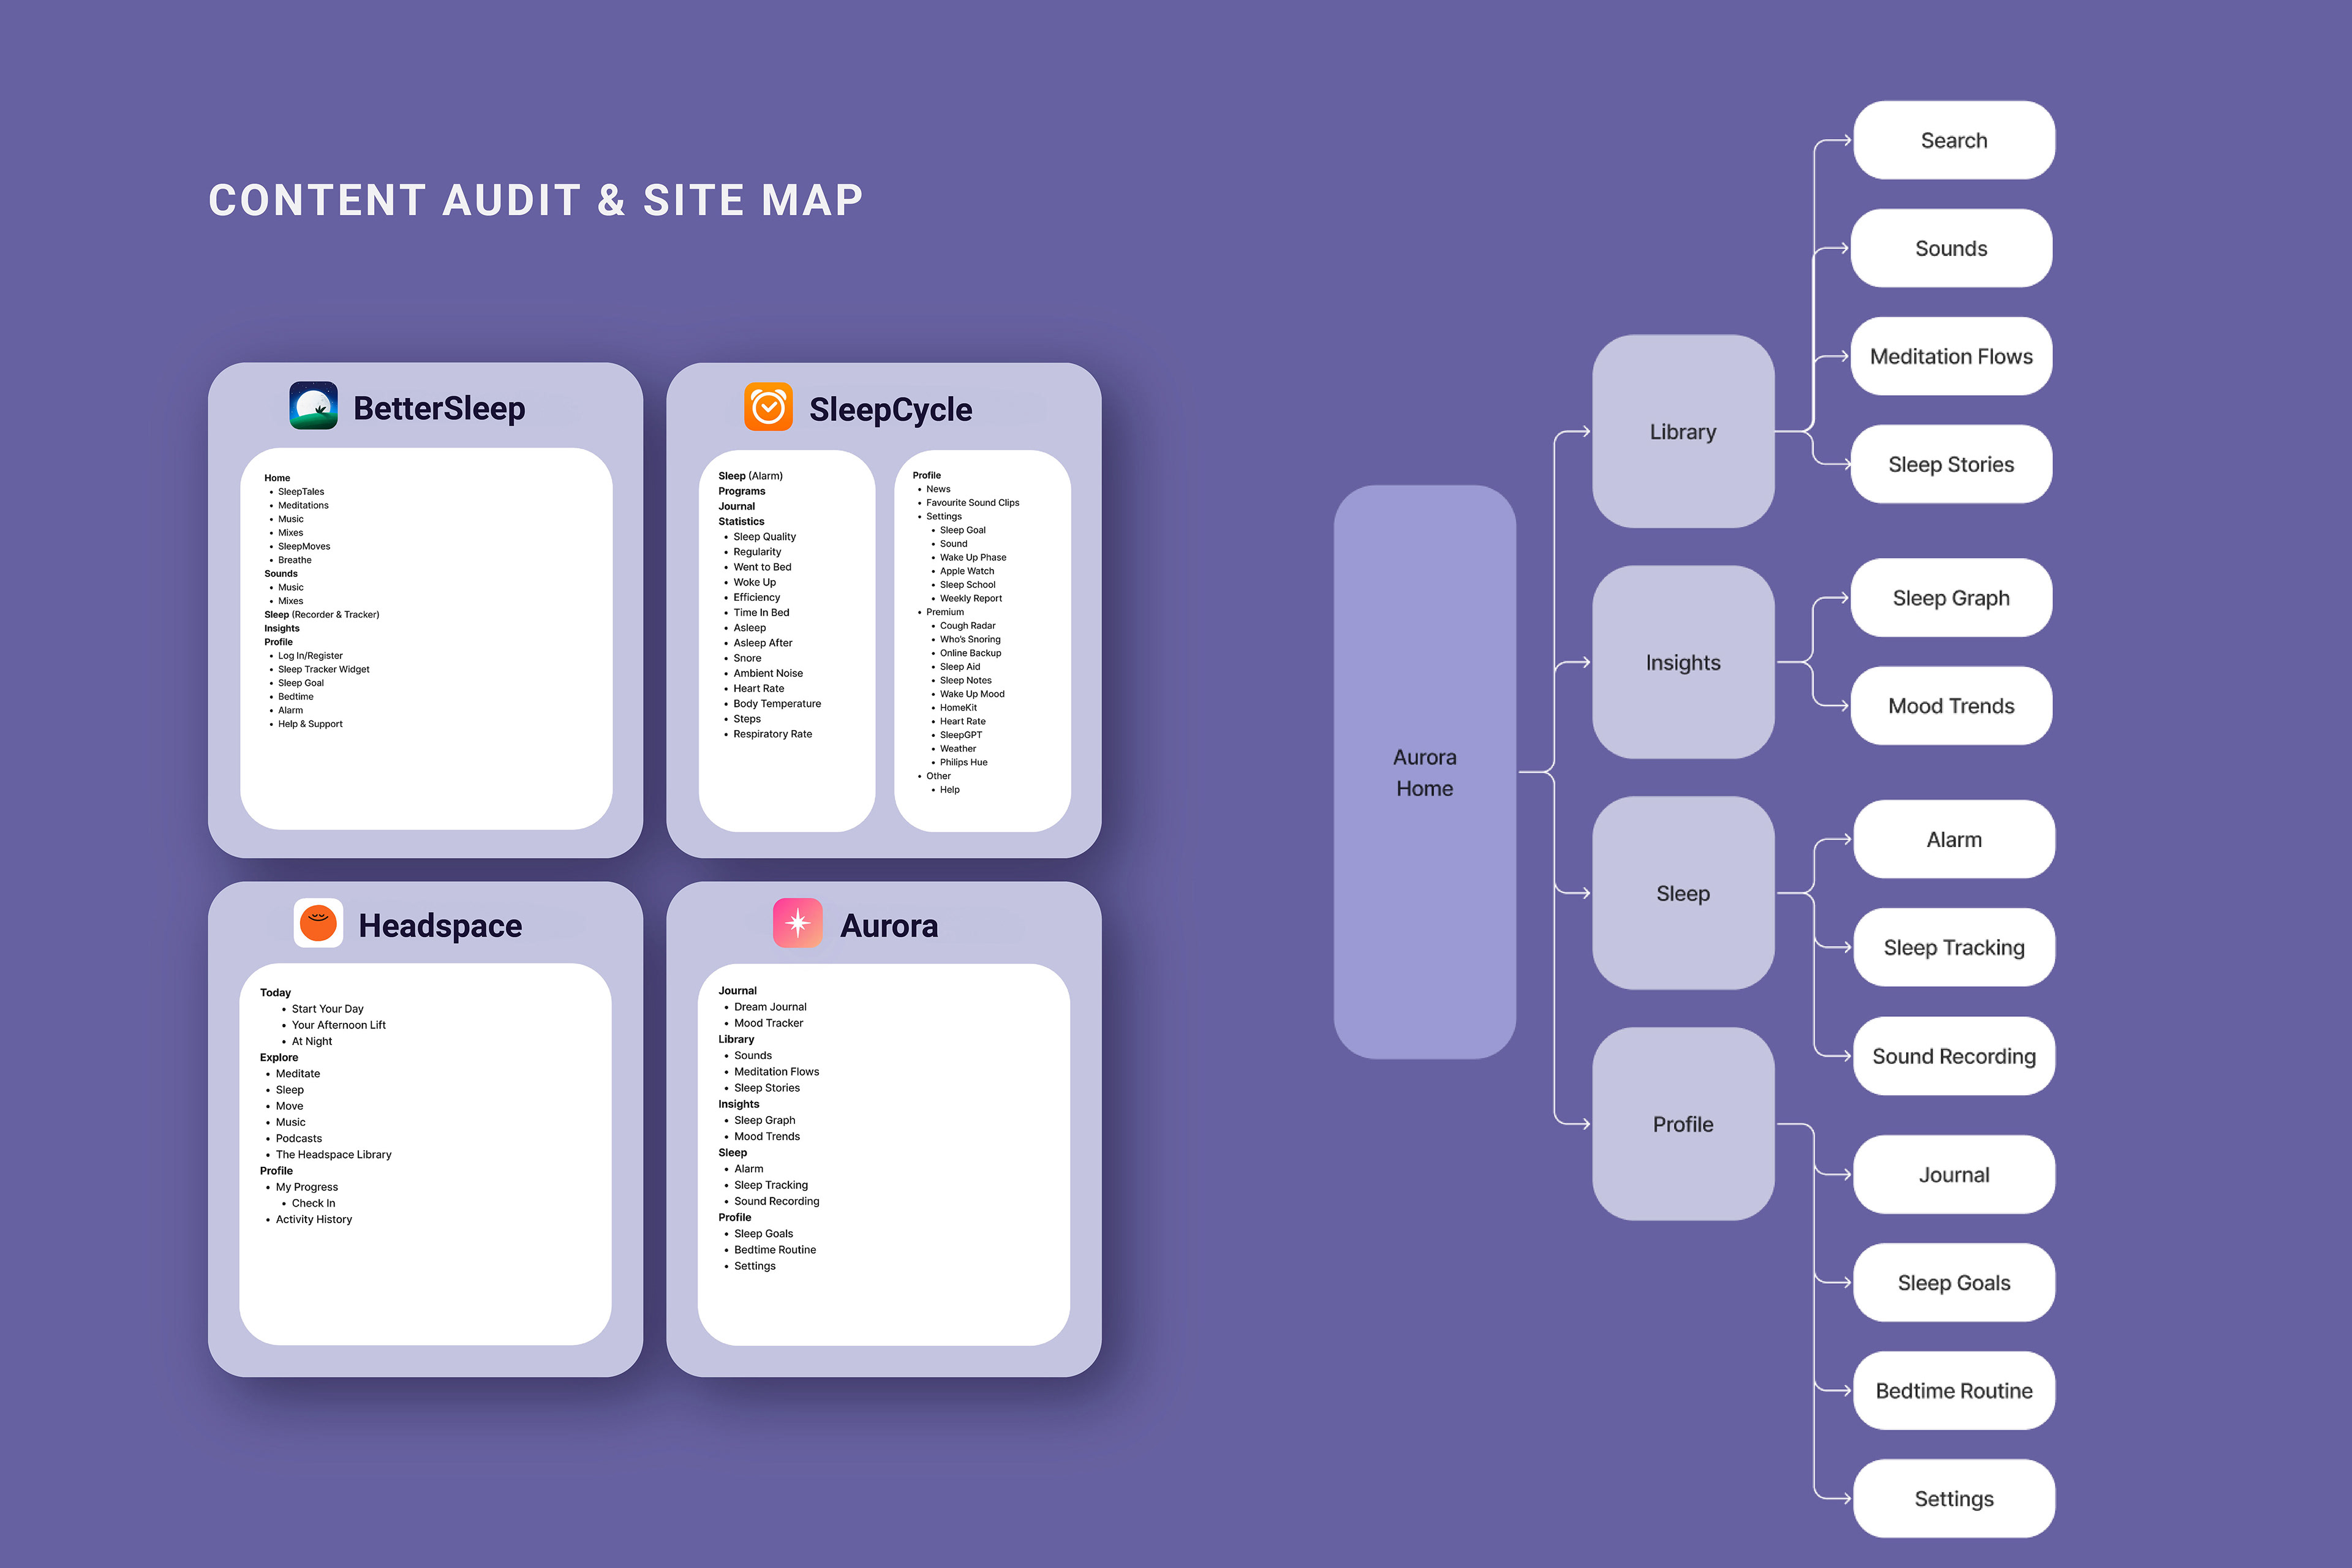Select the Aurora Home node
Viewport: 2352px width, 1568px height.
1424,772
